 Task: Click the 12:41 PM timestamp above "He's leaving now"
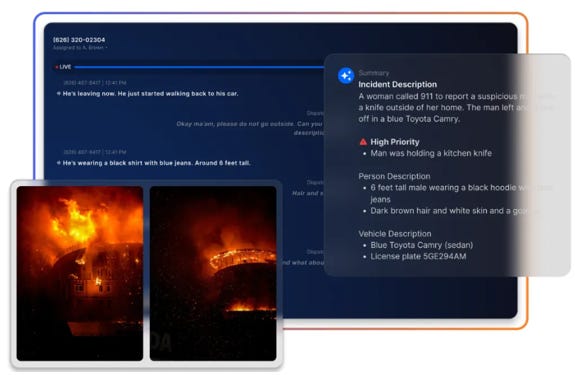coord(95,83)
